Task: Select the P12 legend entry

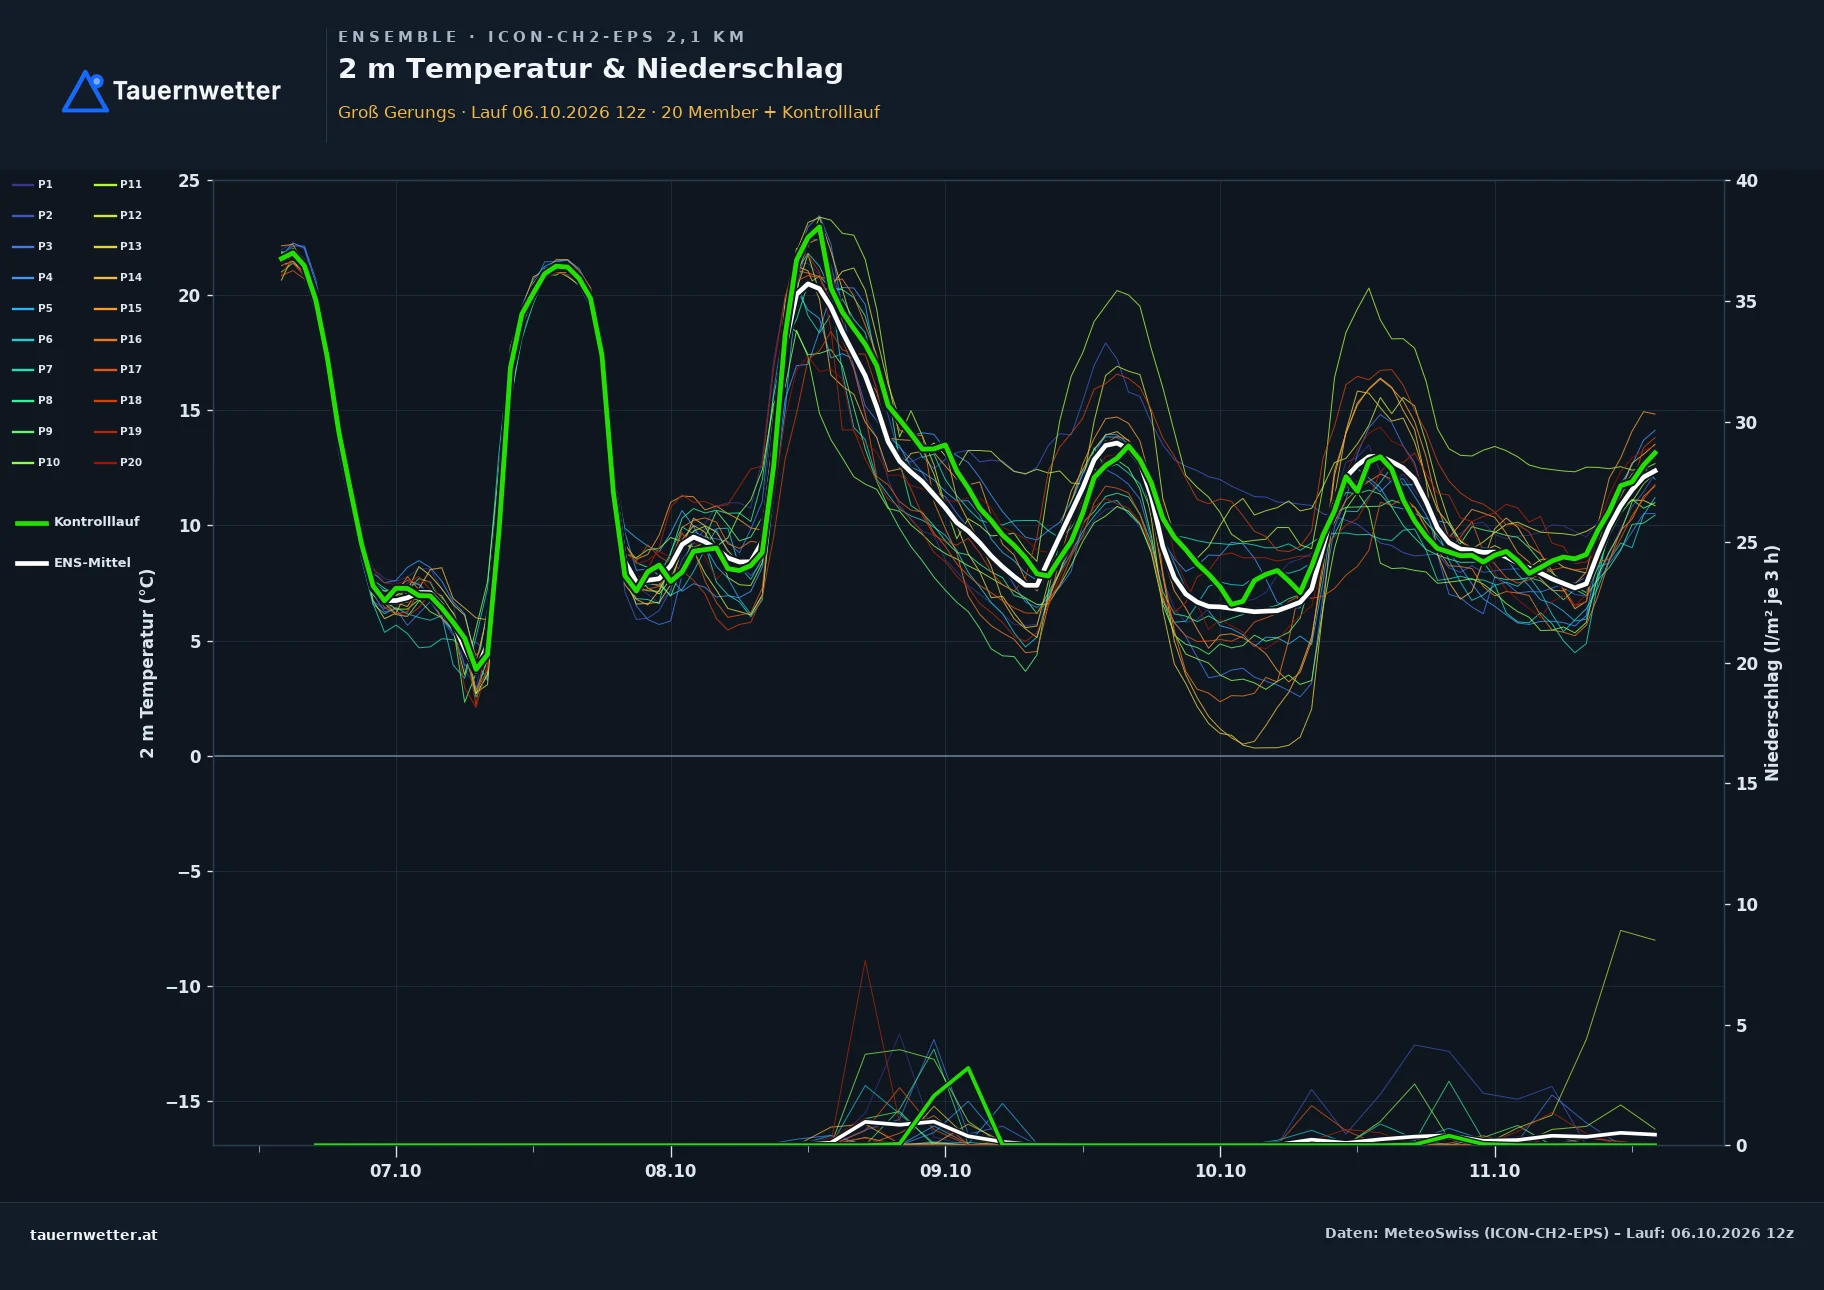Action: (118, 215)
